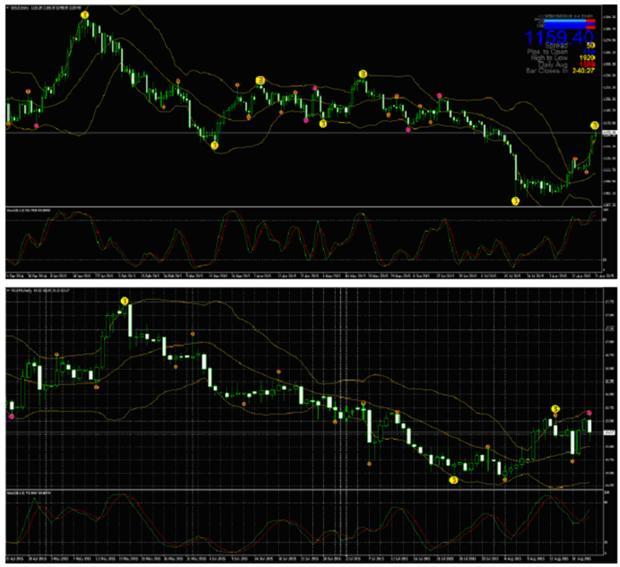Click the yellow marker atop the lower chart's highest candle
This screenshot has width=620, height=567.
click(125, 301)
